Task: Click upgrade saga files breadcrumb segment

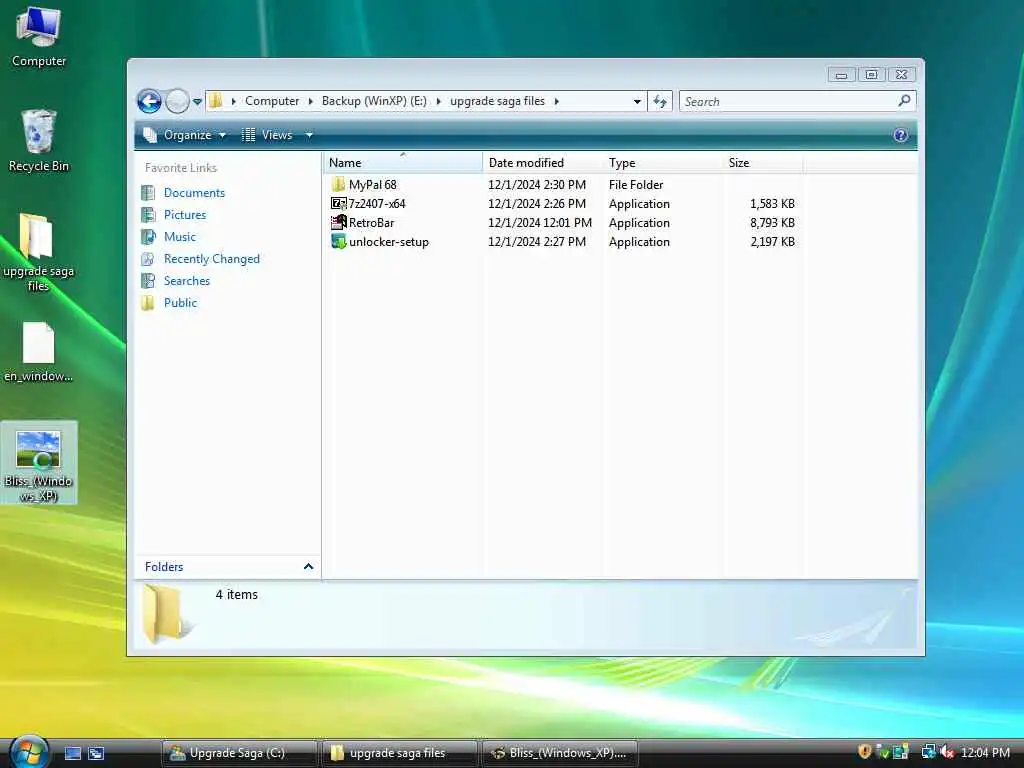Action: [497, 101]
